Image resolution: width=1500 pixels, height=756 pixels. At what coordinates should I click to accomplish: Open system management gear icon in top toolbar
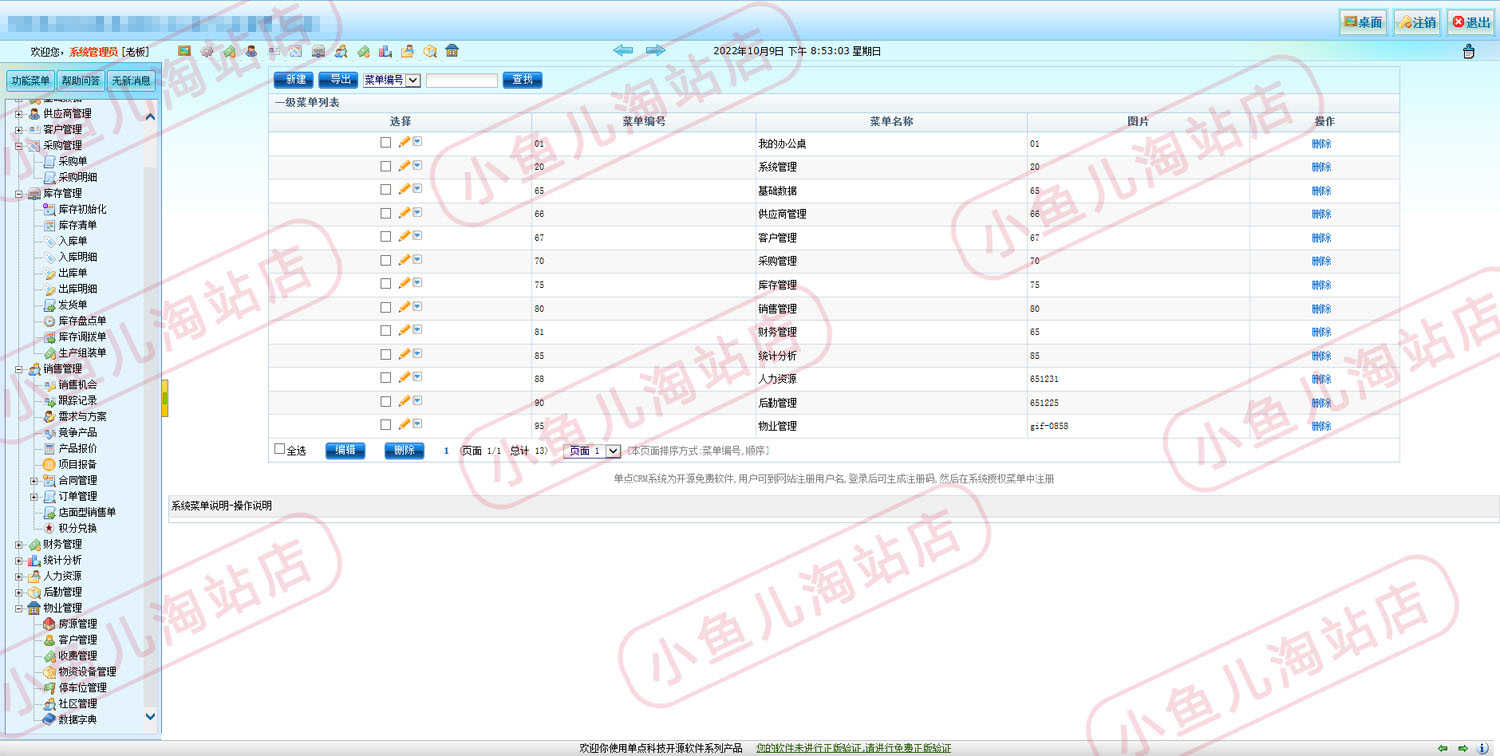(x=207, y=51)
